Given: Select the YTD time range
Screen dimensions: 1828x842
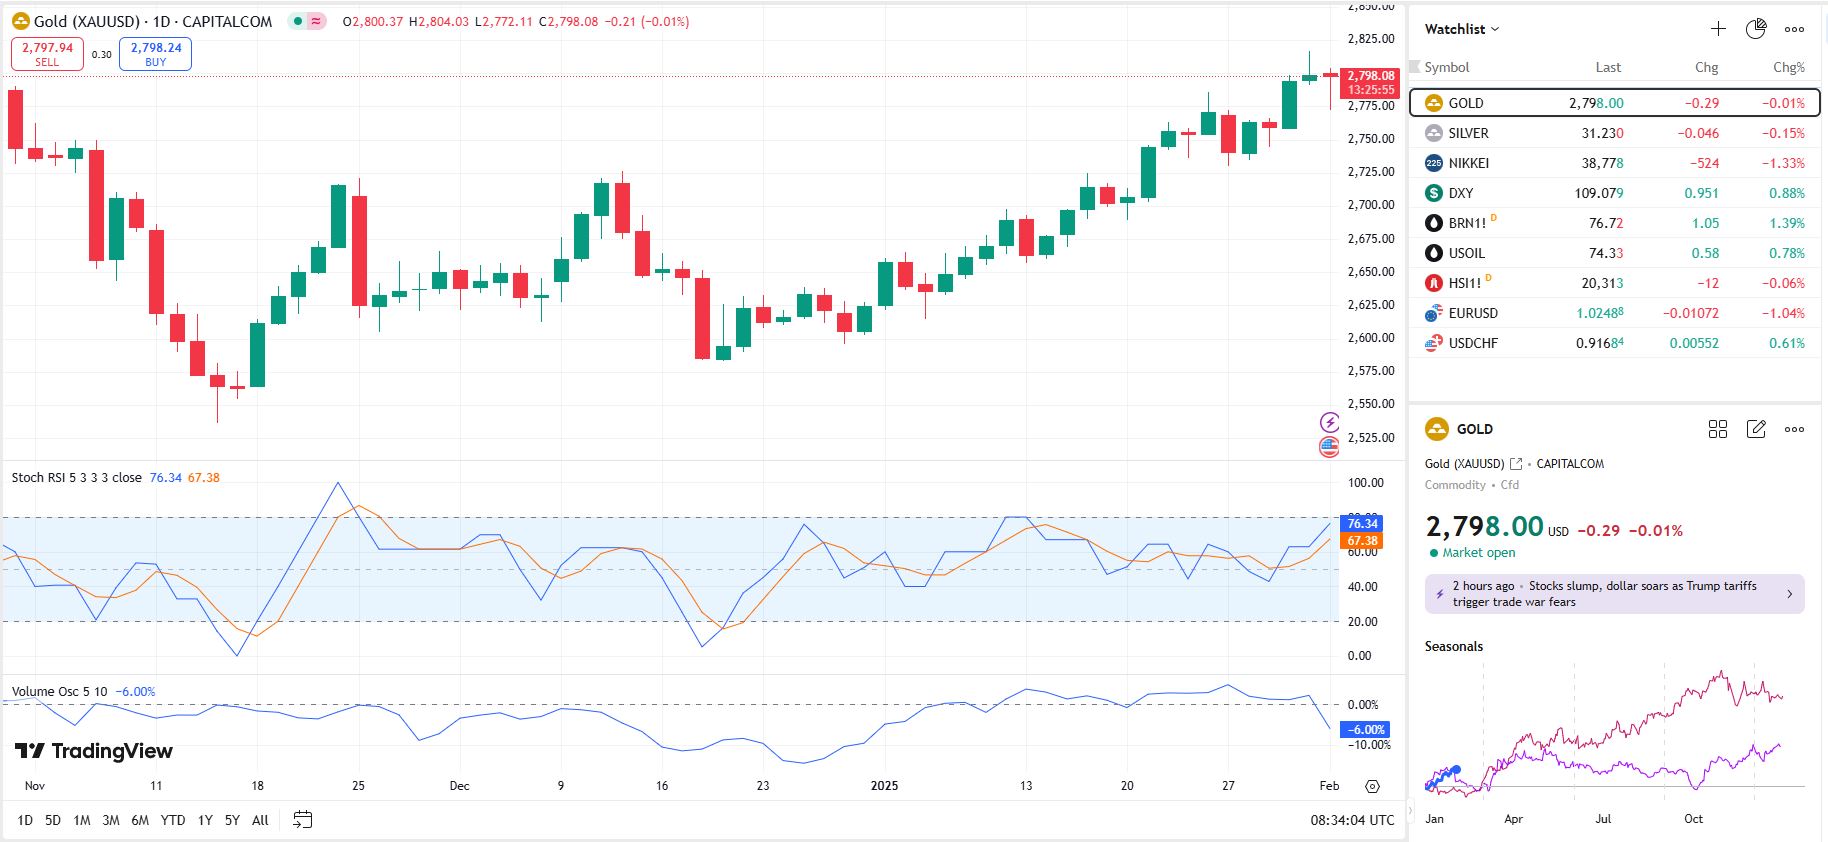Looking at the screenshot, I should (173, 820).
